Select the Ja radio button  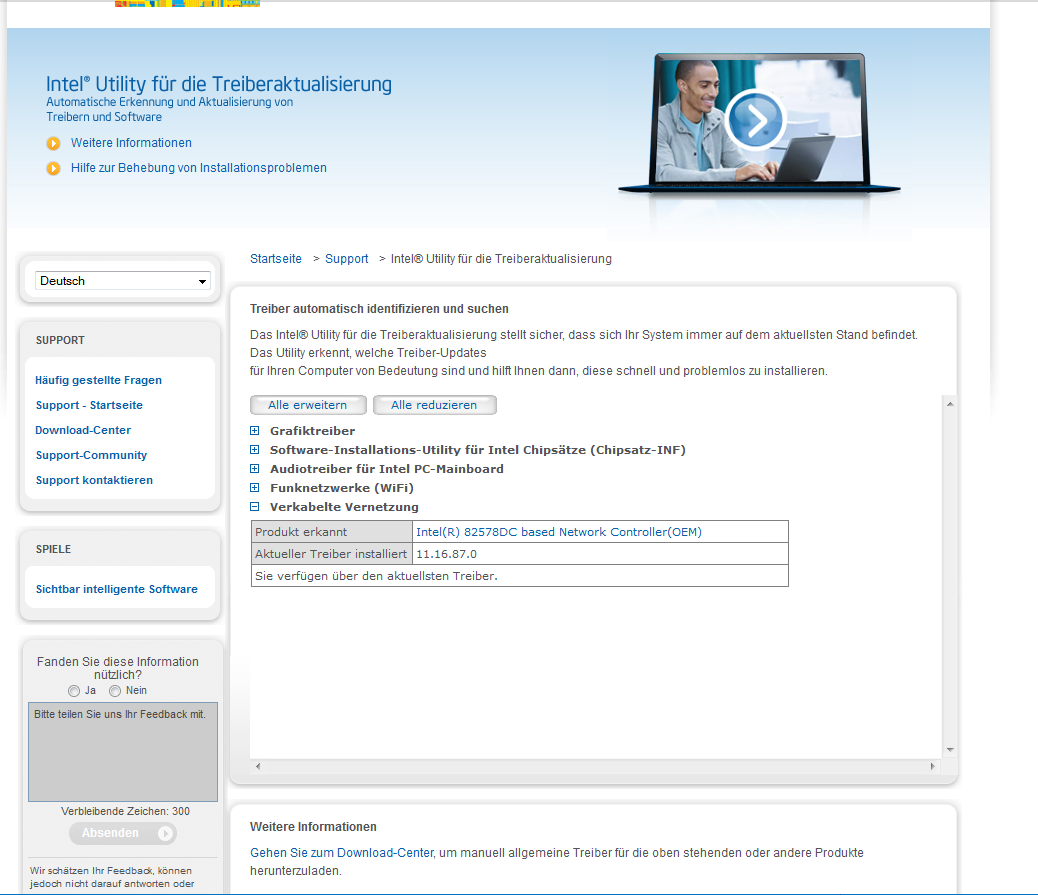click(x=74, y=691)
